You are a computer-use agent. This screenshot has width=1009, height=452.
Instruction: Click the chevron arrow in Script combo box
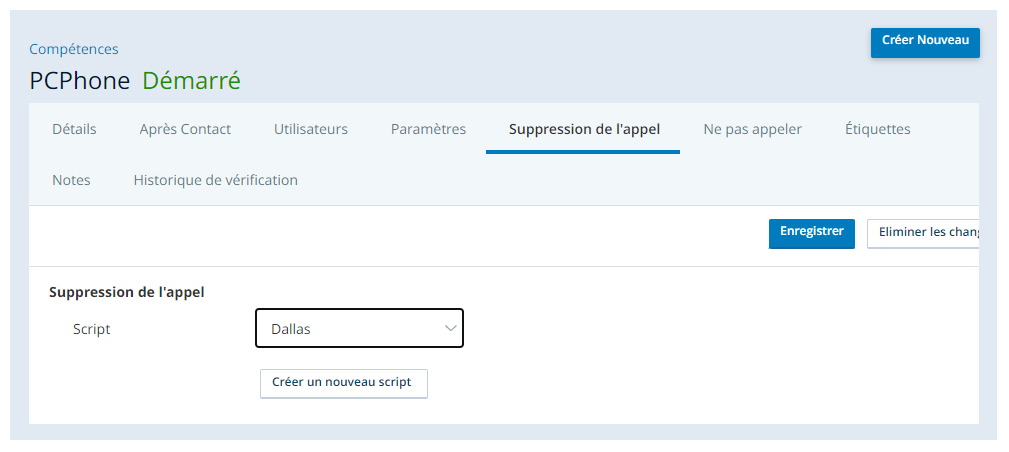450,328
